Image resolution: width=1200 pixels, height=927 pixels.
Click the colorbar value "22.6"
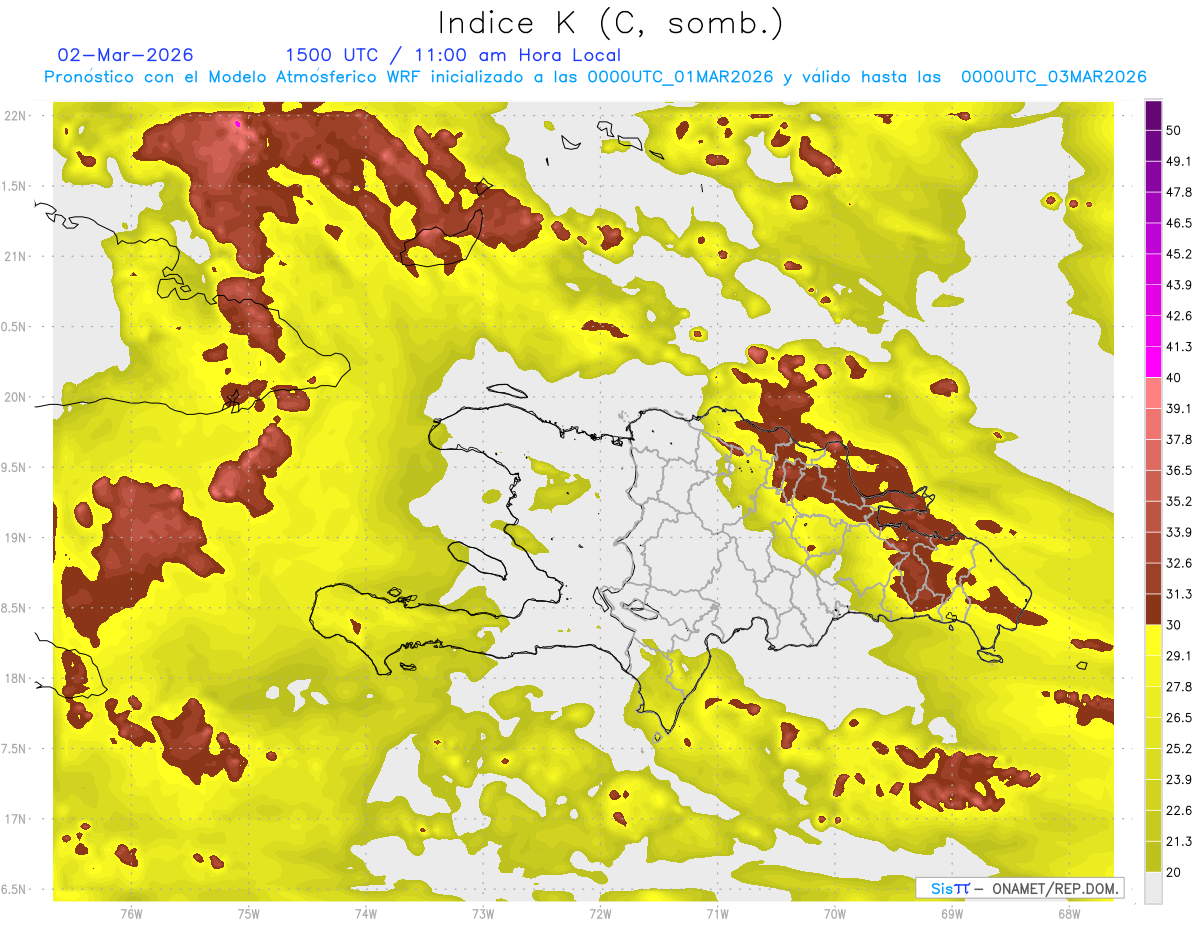pyautogui.click(x=1179, y=810)
